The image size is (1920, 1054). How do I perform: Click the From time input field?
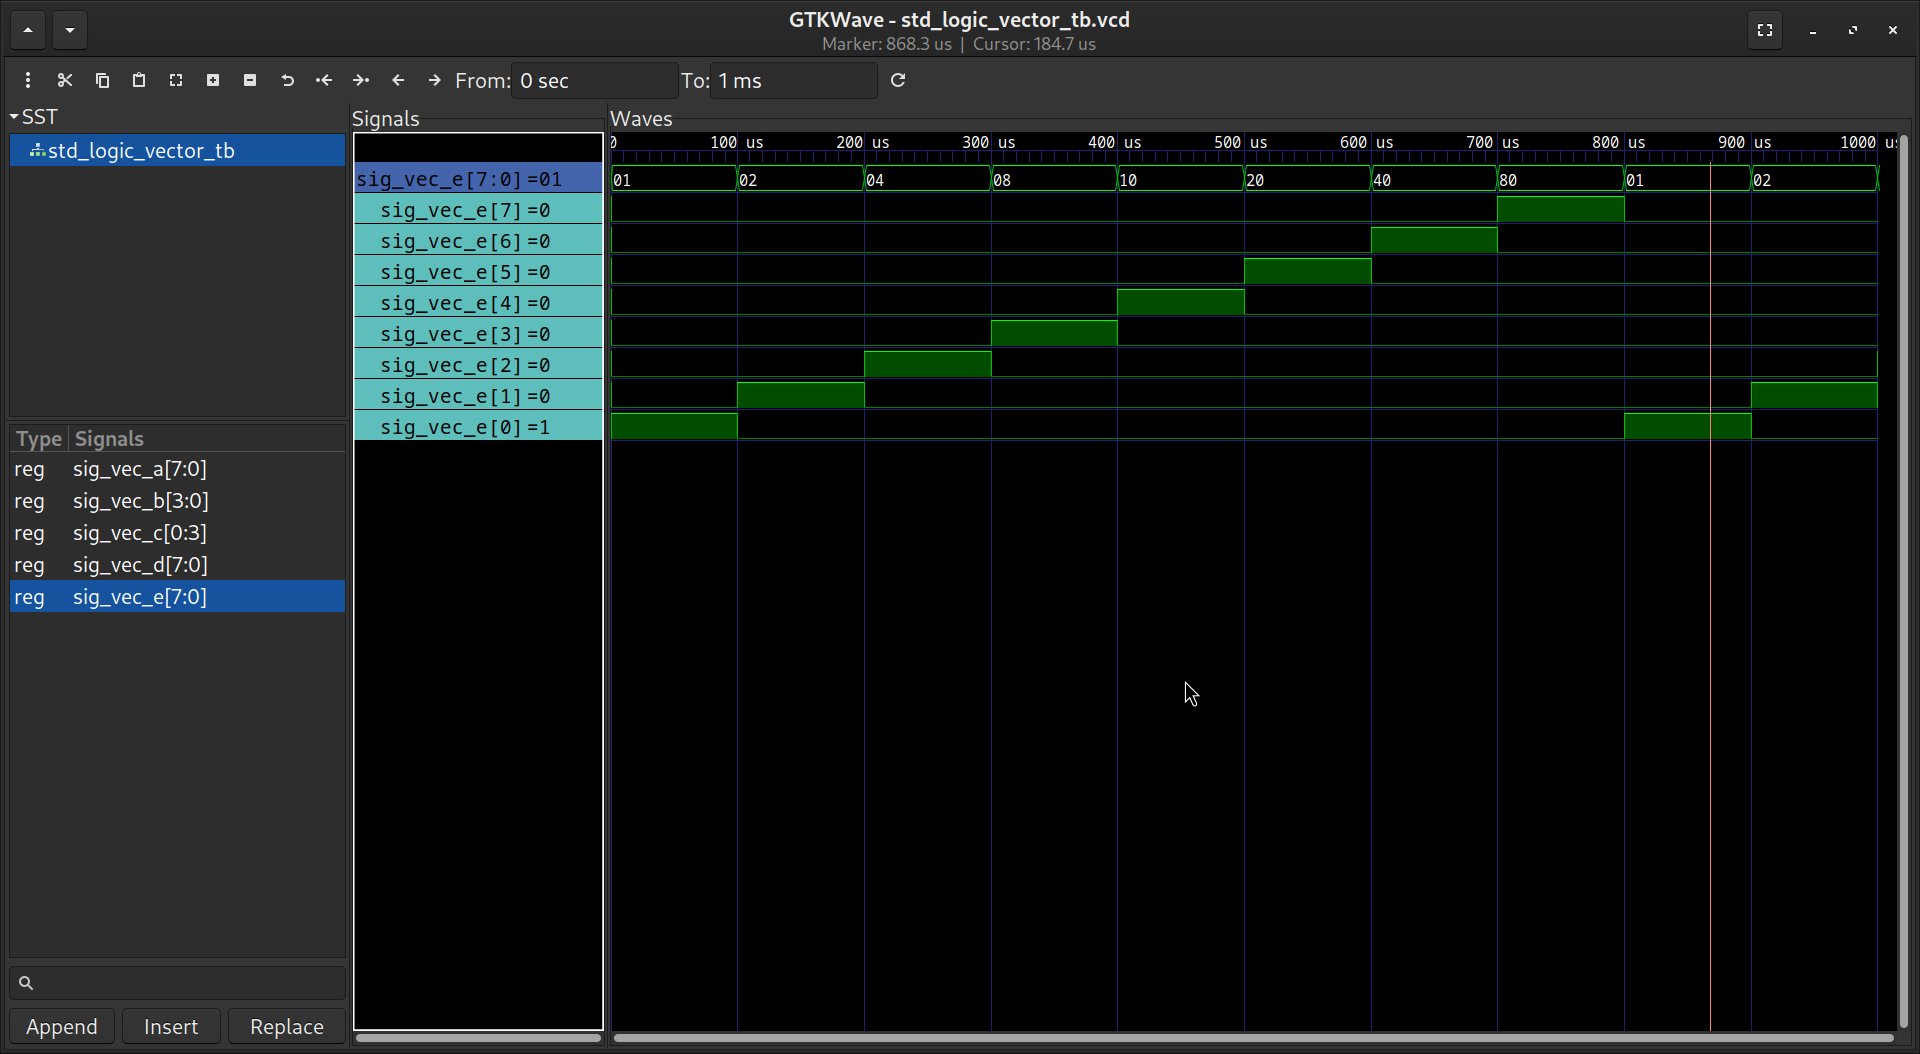pos(594,80)
